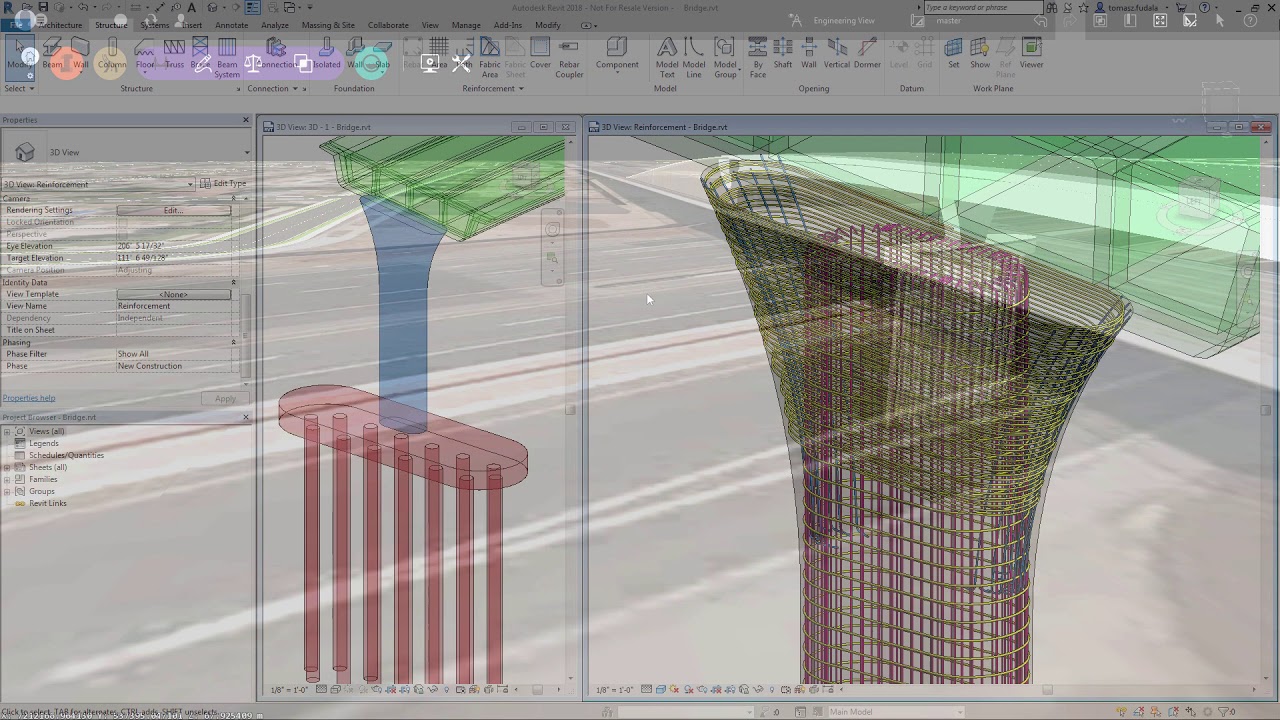
Task: Expand the Groups tree node
Action: point(7,491)
